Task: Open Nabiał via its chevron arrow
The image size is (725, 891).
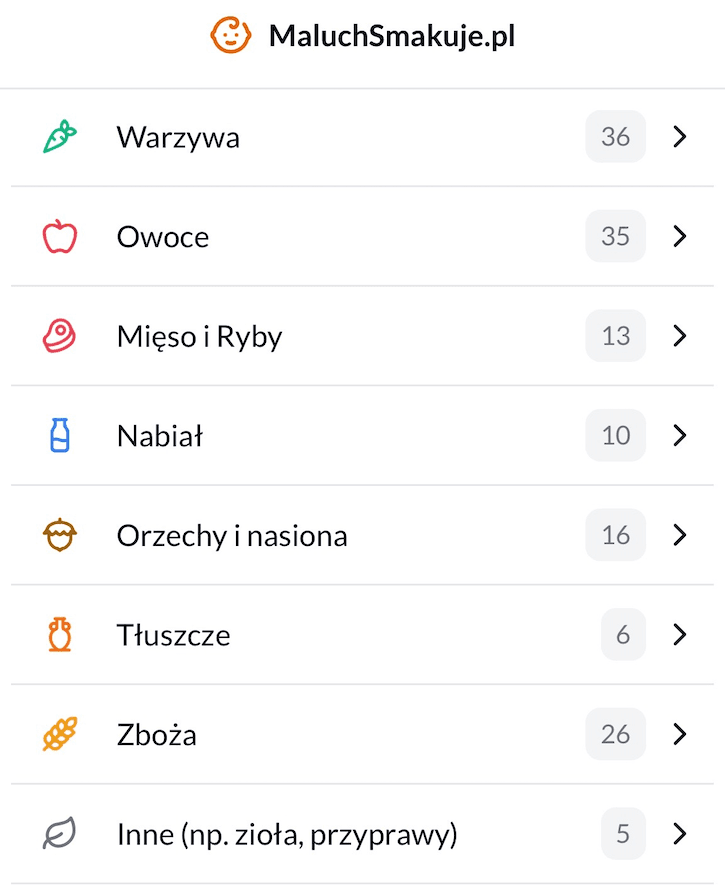Action: 680,435
